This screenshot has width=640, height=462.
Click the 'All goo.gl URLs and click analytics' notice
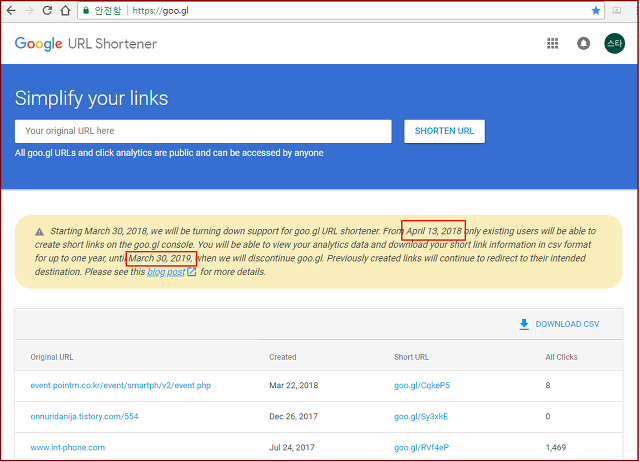[x=169, y=153]
